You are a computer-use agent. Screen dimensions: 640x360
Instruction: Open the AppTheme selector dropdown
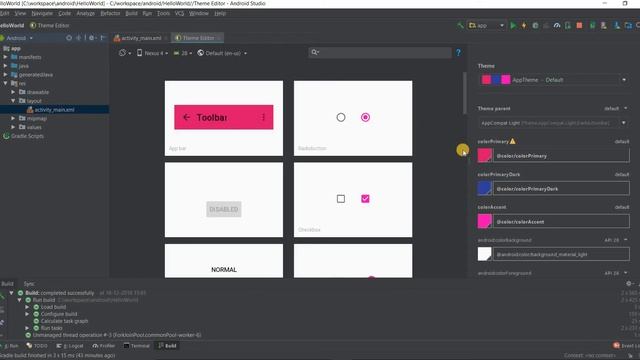(x=554, y=80)
